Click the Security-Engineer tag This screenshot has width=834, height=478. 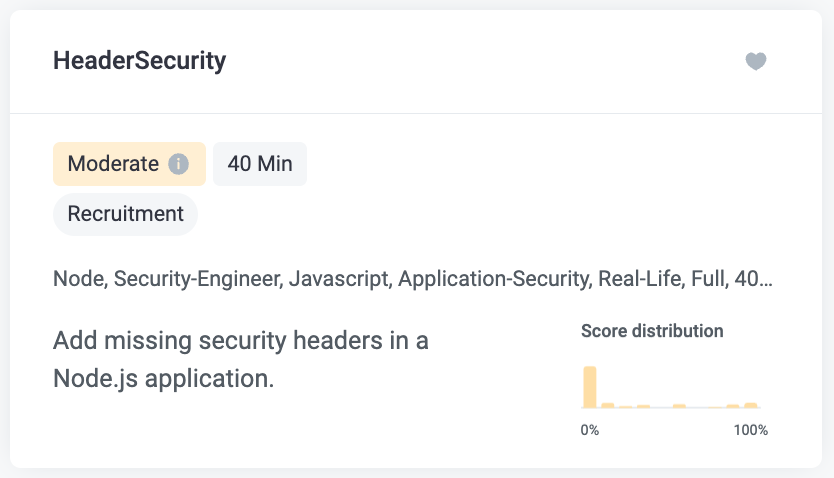pyautogui.click(x=198, y=279)
